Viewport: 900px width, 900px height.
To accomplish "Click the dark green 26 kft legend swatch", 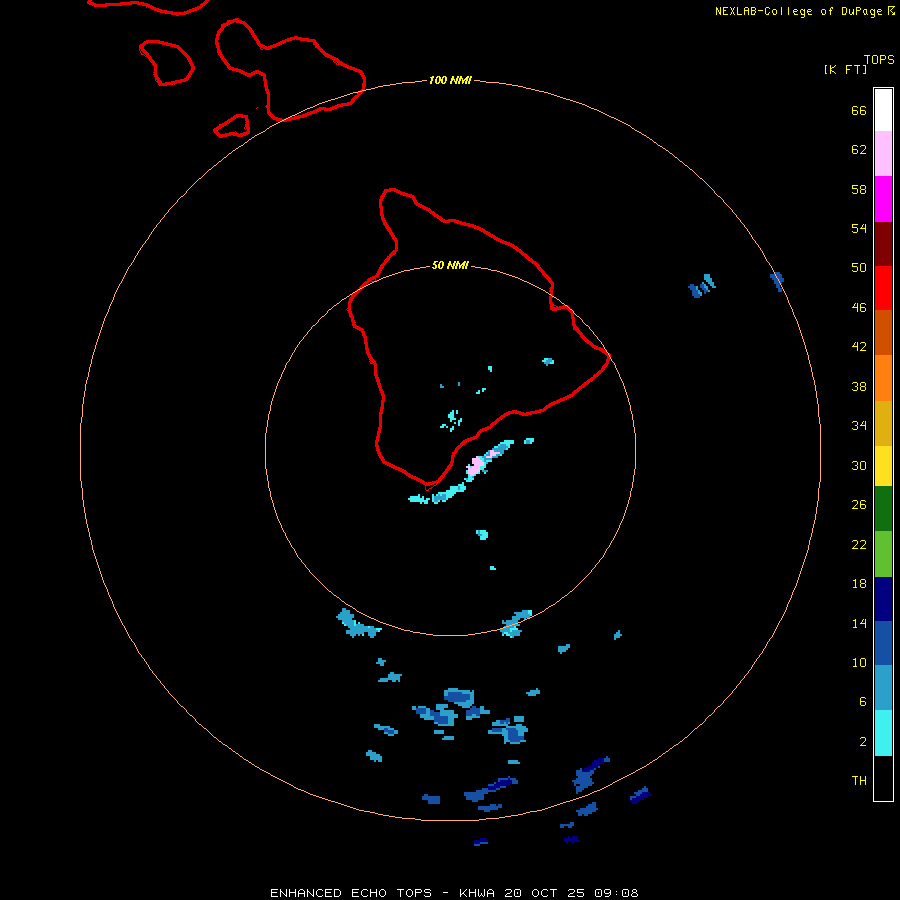I will (883, 509).
